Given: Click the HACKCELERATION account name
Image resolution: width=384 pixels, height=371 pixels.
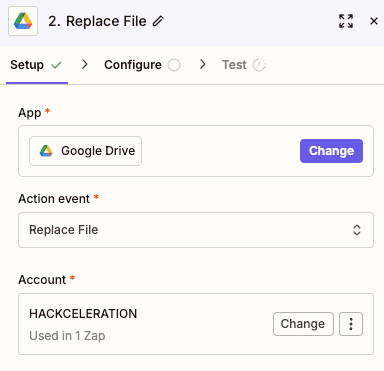Looking at the screenshot, I should (83, 314).
